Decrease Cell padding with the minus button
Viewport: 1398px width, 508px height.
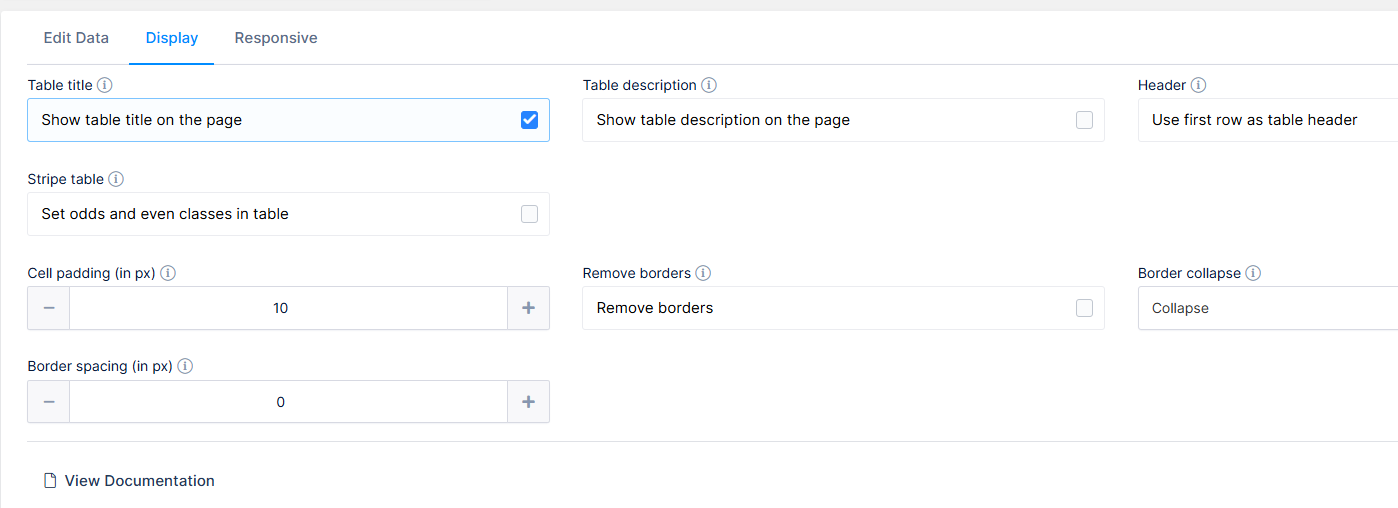click(49, 308)
